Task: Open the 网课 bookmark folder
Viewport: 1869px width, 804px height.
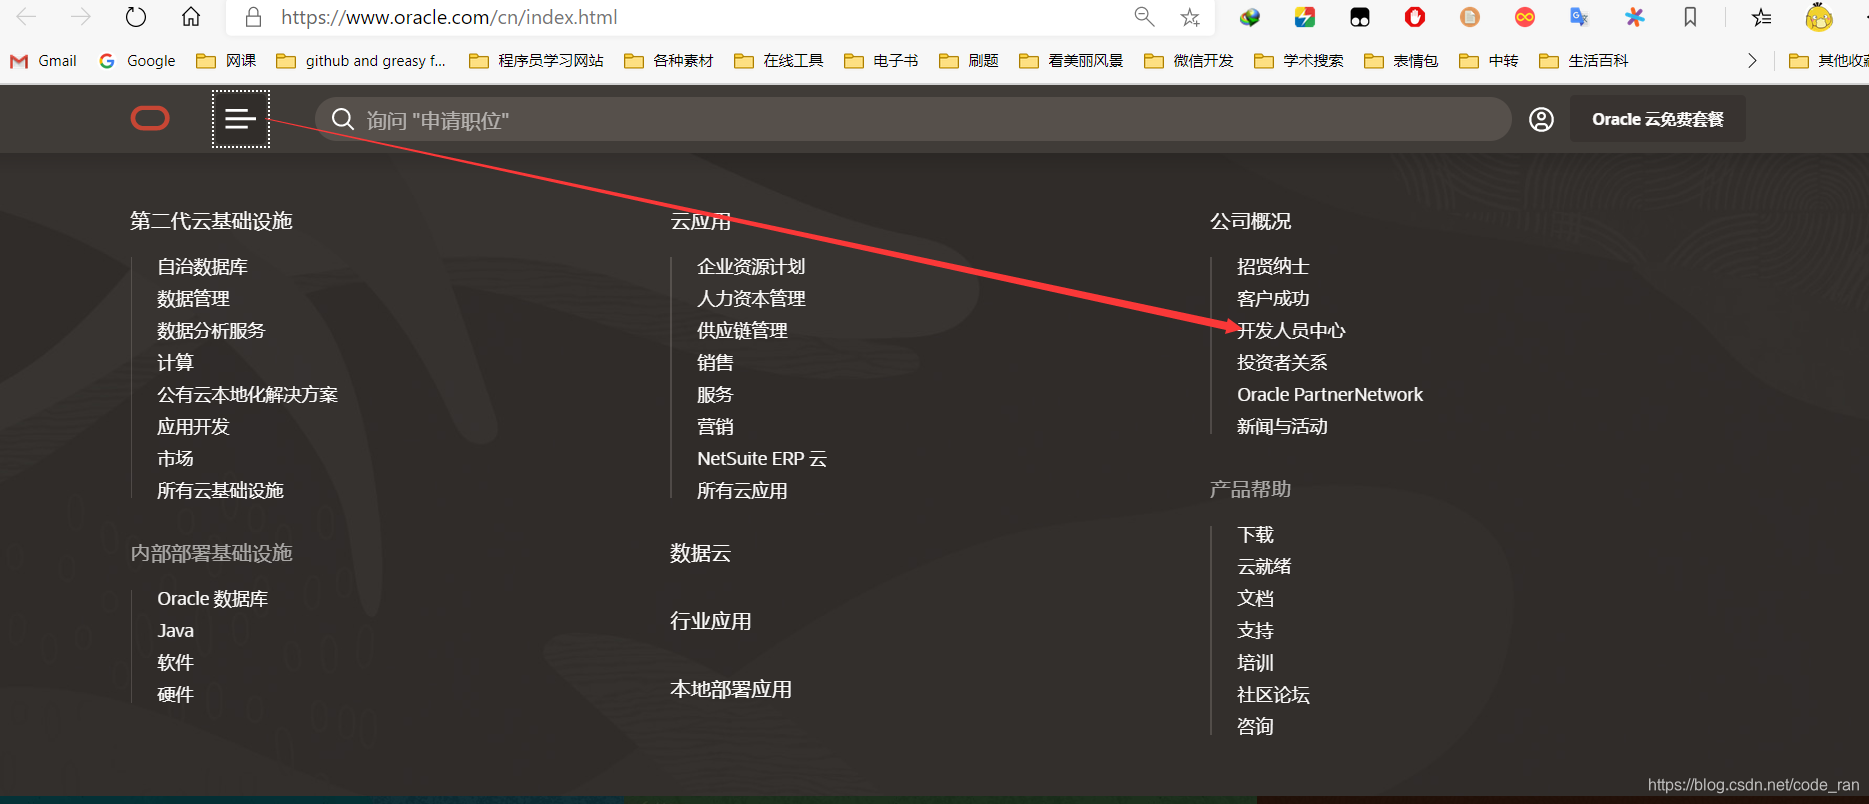Action: pos(226,61)
